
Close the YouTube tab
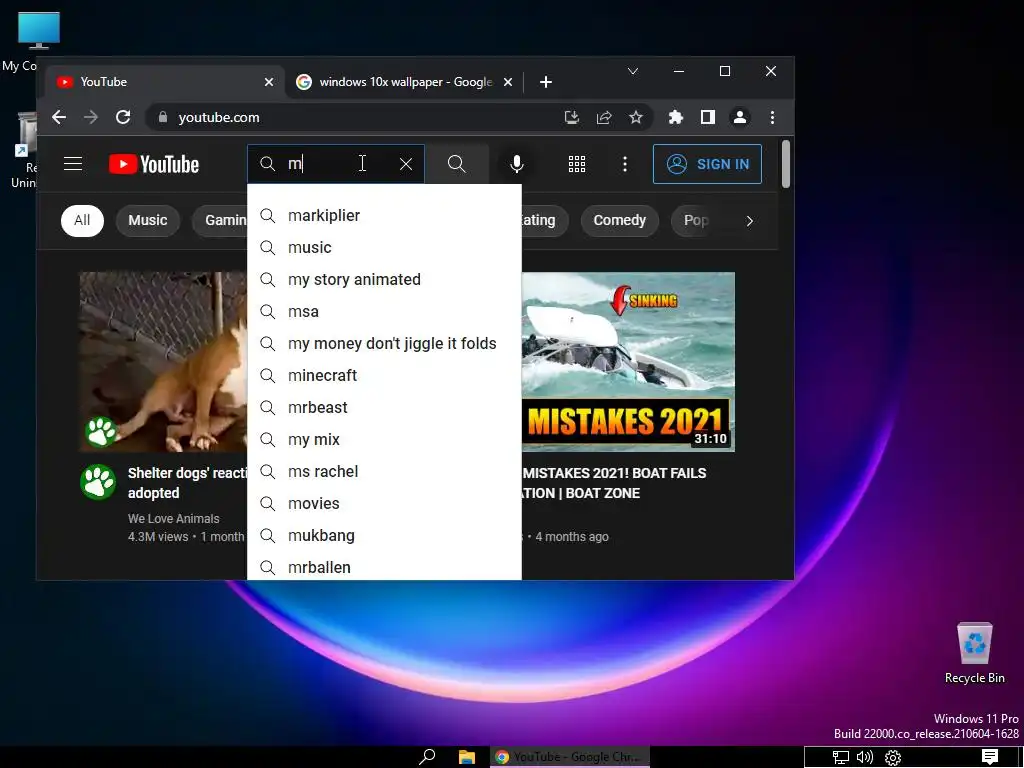click(269, 82)
